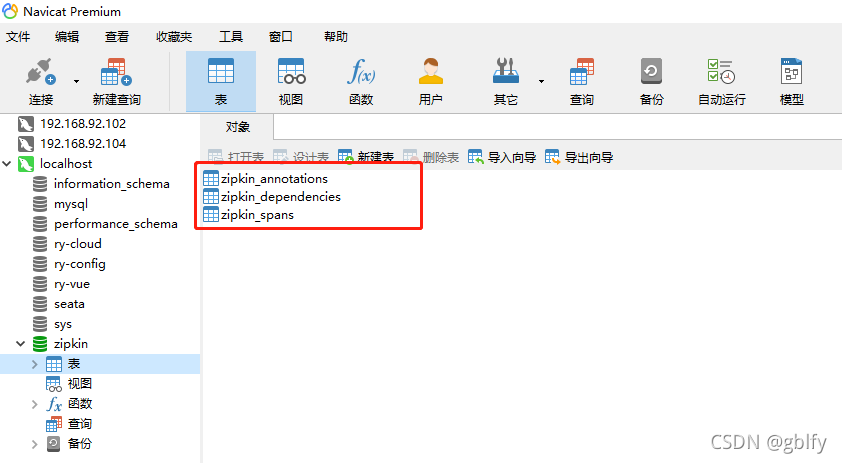Click the Open Table (打开表) button
This screenshot has height=463, width=842.
click(x=236, y=157)
